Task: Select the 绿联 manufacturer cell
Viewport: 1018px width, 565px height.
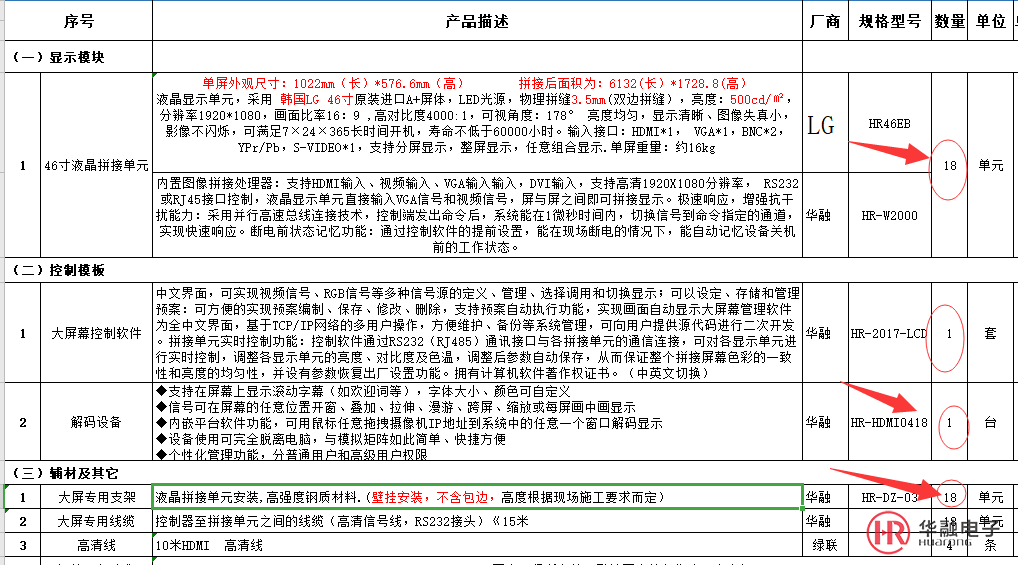Action: [825, 545]
